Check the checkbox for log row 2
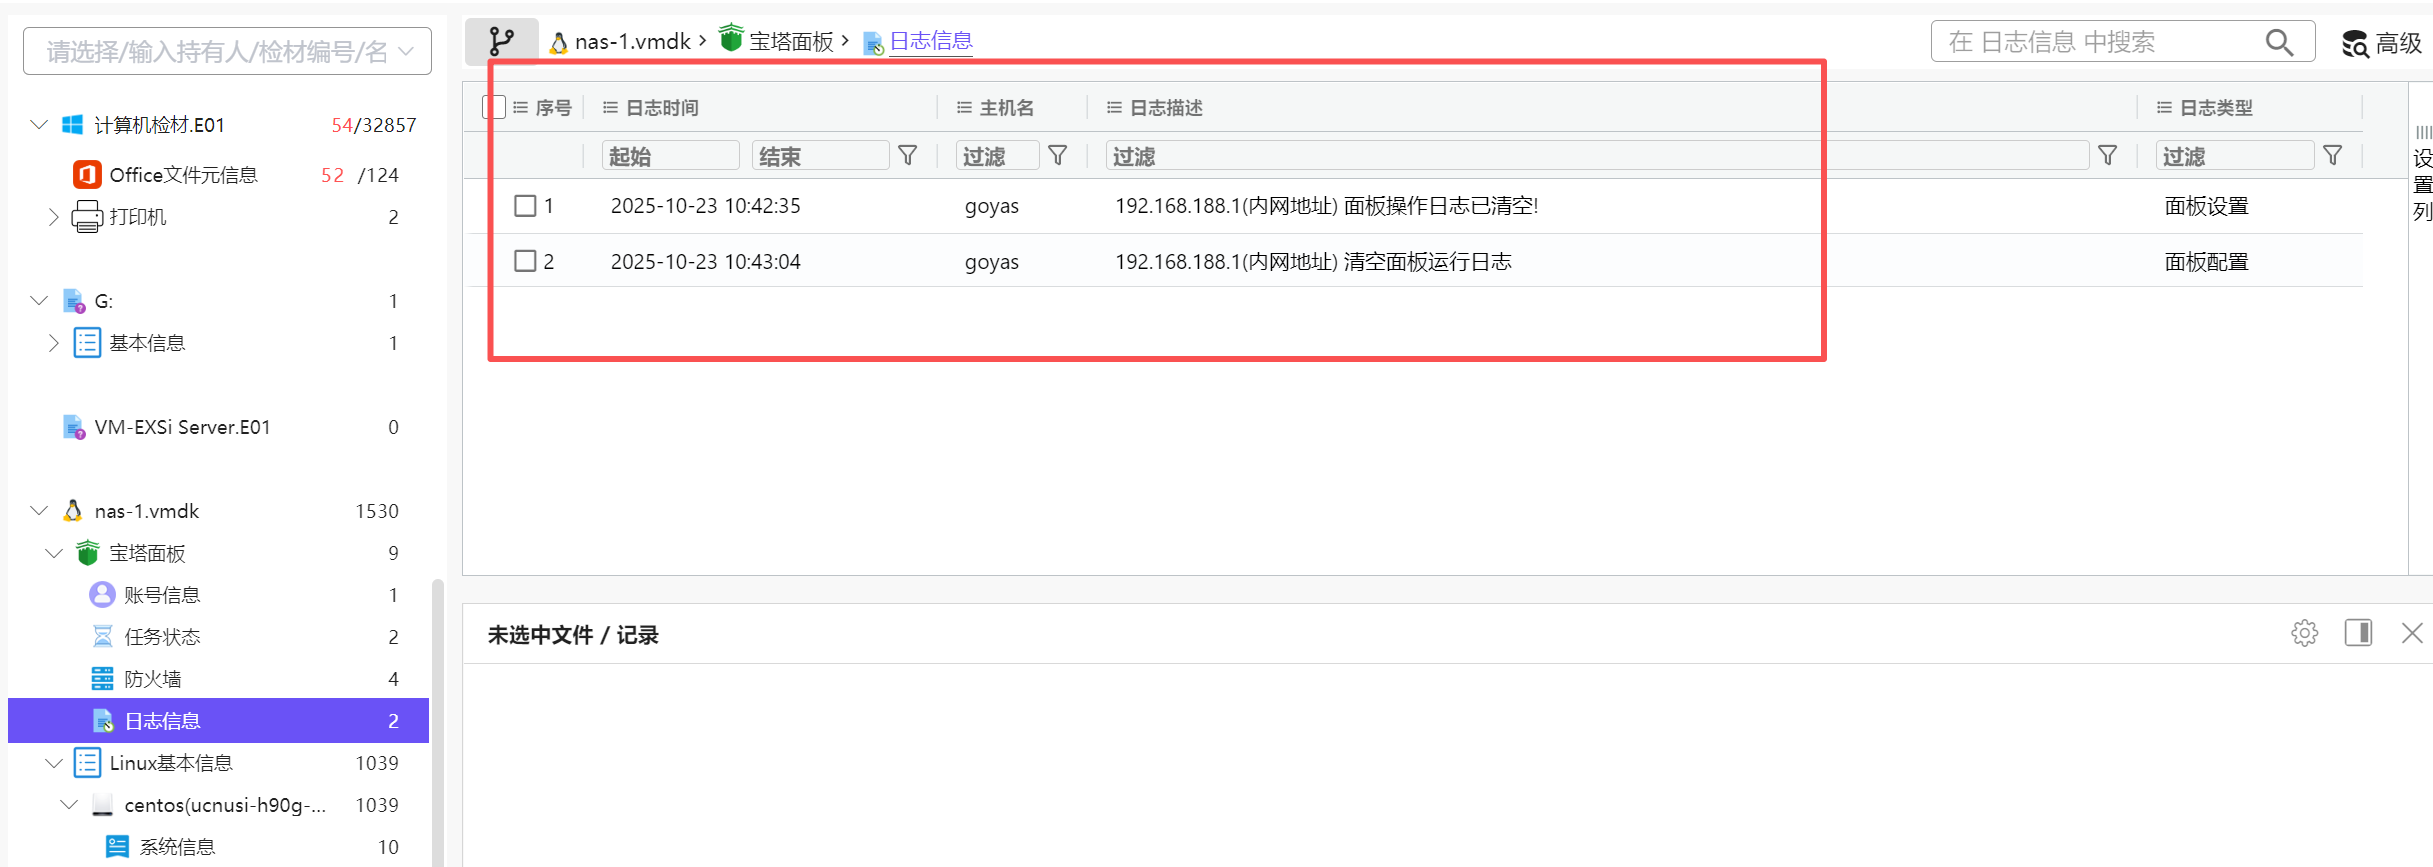The height and width of the screenshot is (867, 2433). 525,262
